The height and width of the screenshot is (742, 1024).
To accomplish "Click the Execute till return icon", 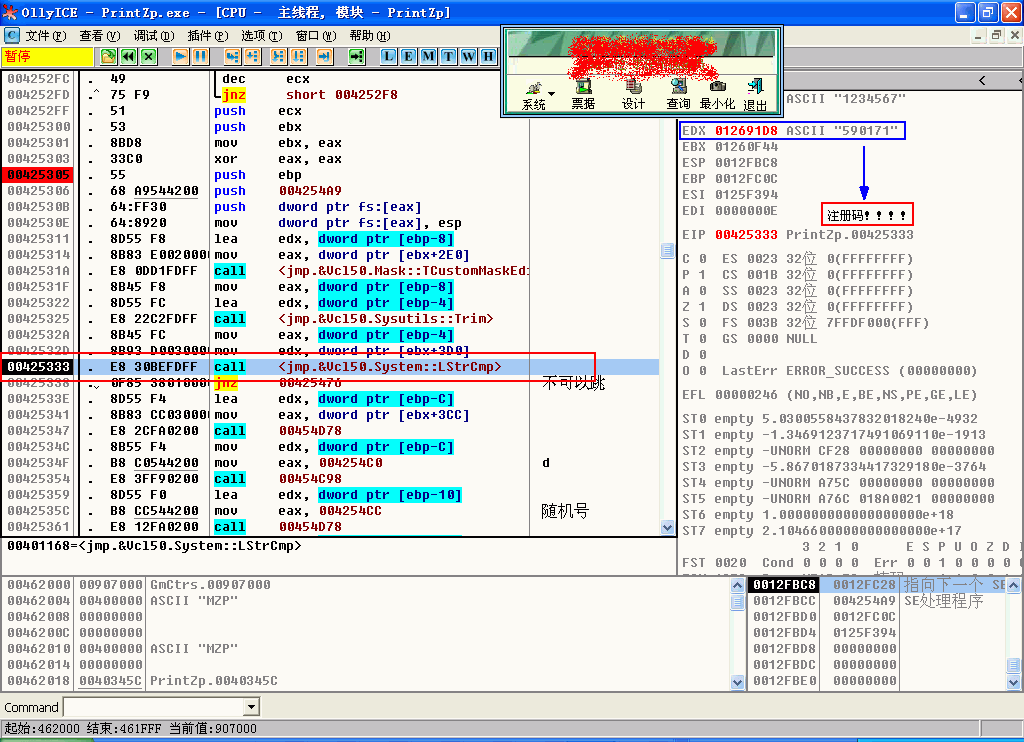I will (x=325, y=57).
